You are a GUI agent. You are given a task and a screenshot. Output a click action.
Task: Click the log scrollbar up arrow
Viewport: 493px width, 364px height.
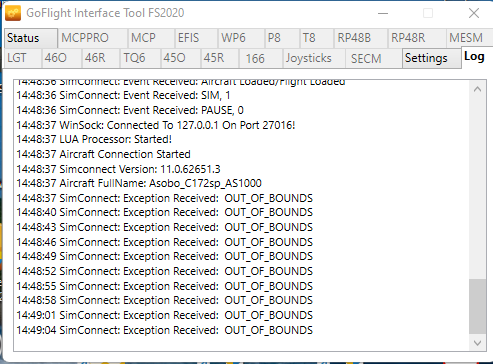[x=477, y=89]
